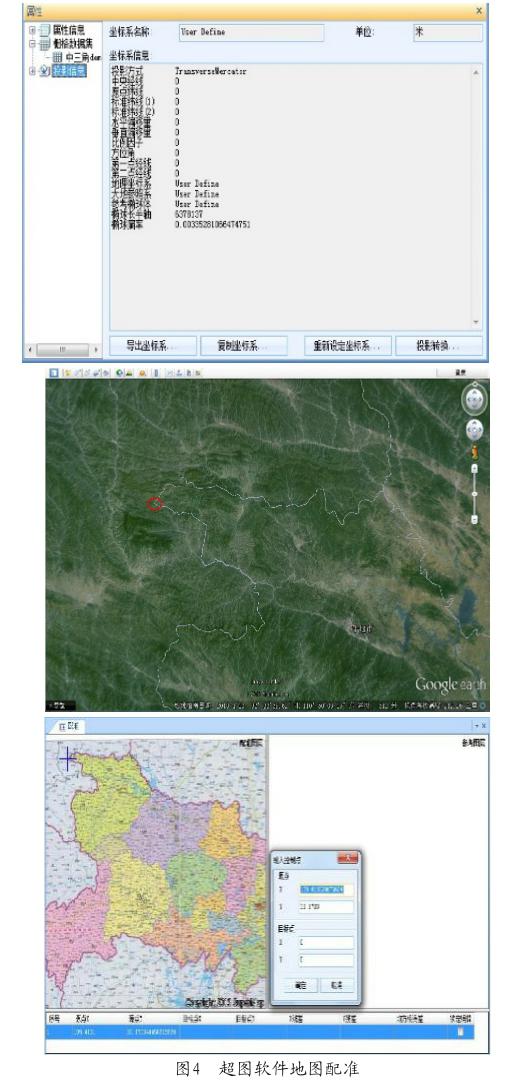Click the 复制坐标系 button
Image resolution: width=514 pixels, height=1080 pixels.
click(243, 346)
